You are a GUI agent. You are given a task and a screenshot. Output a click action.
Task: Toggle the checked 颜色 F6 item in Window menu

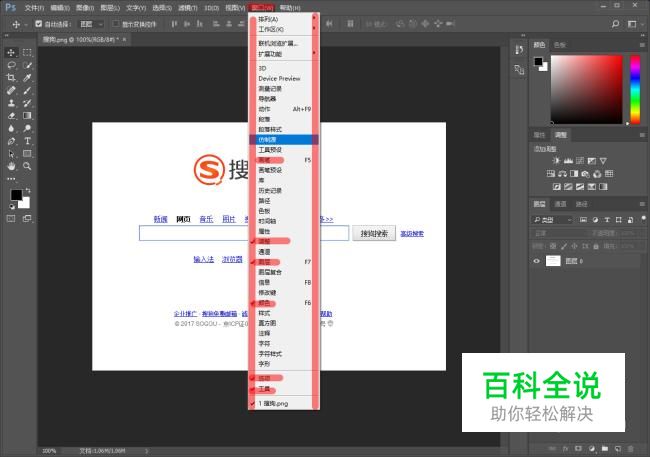(x=284, y=303)
